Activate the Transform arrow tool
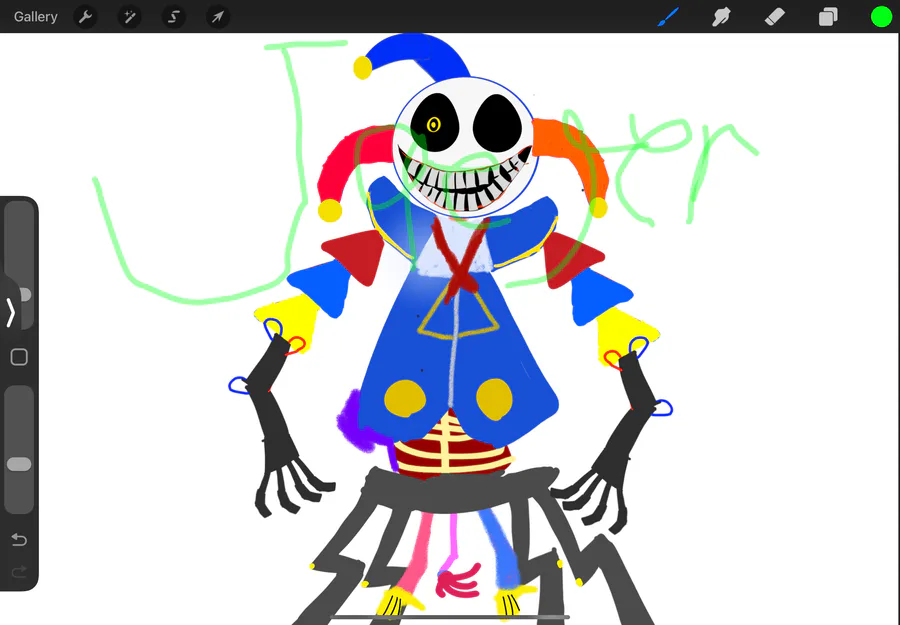The image size is (900, 625). click(x=218, y=17)
